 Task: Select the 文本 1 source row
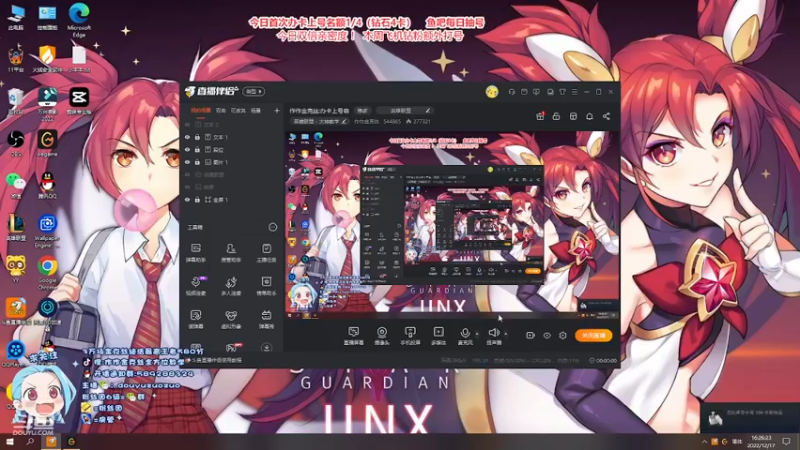(232, 137)
